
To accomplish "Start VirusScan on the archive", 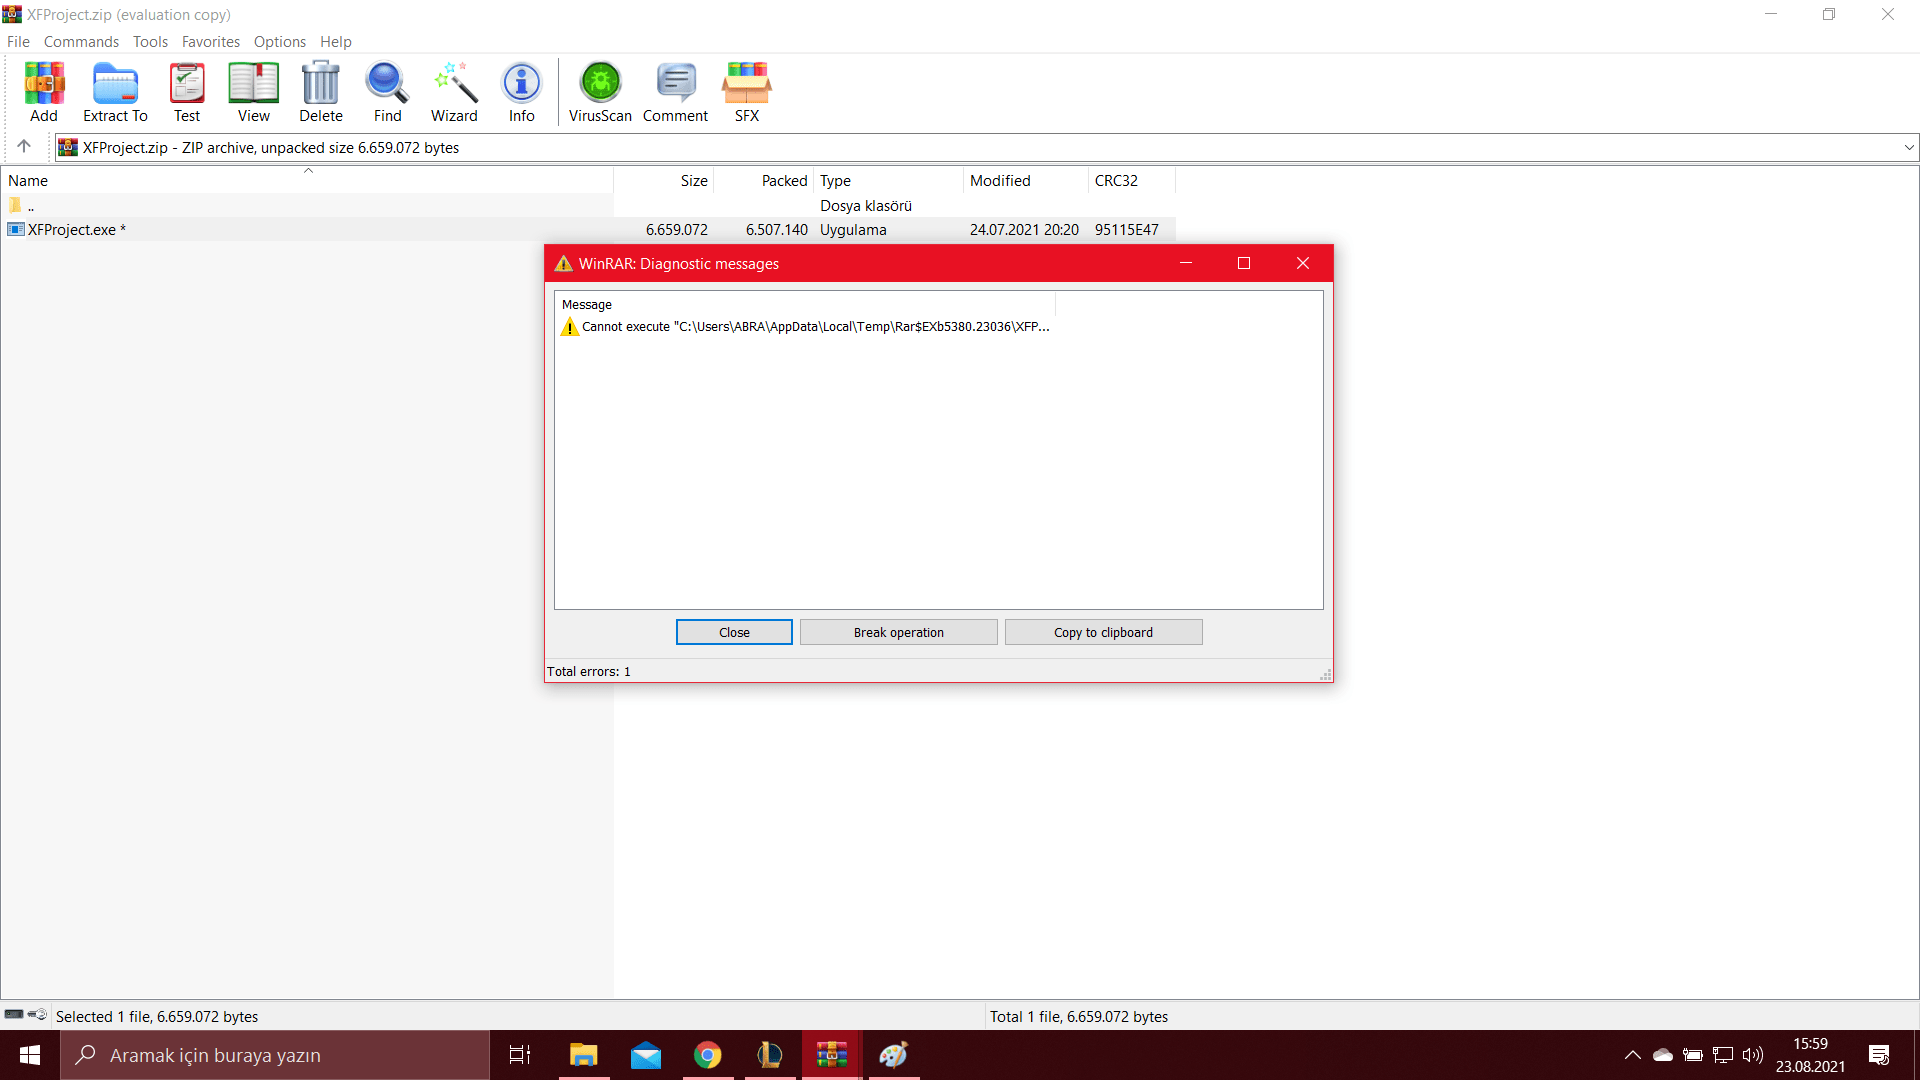I will point(600,92).
